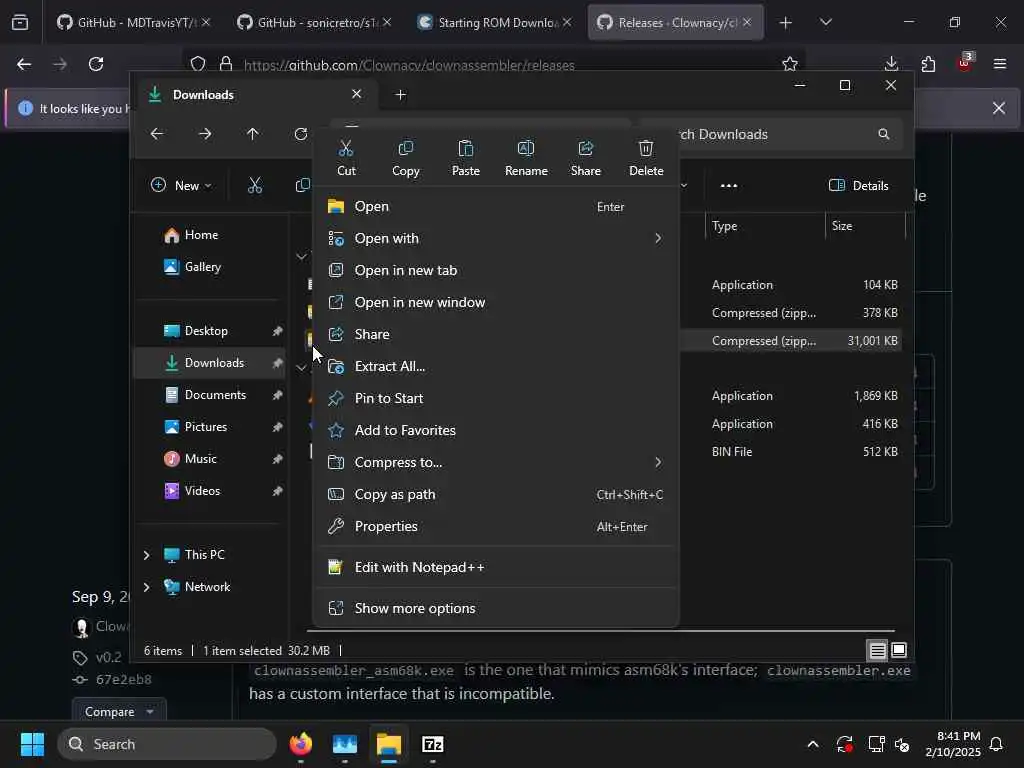Click Show more options

coord(496,608)
